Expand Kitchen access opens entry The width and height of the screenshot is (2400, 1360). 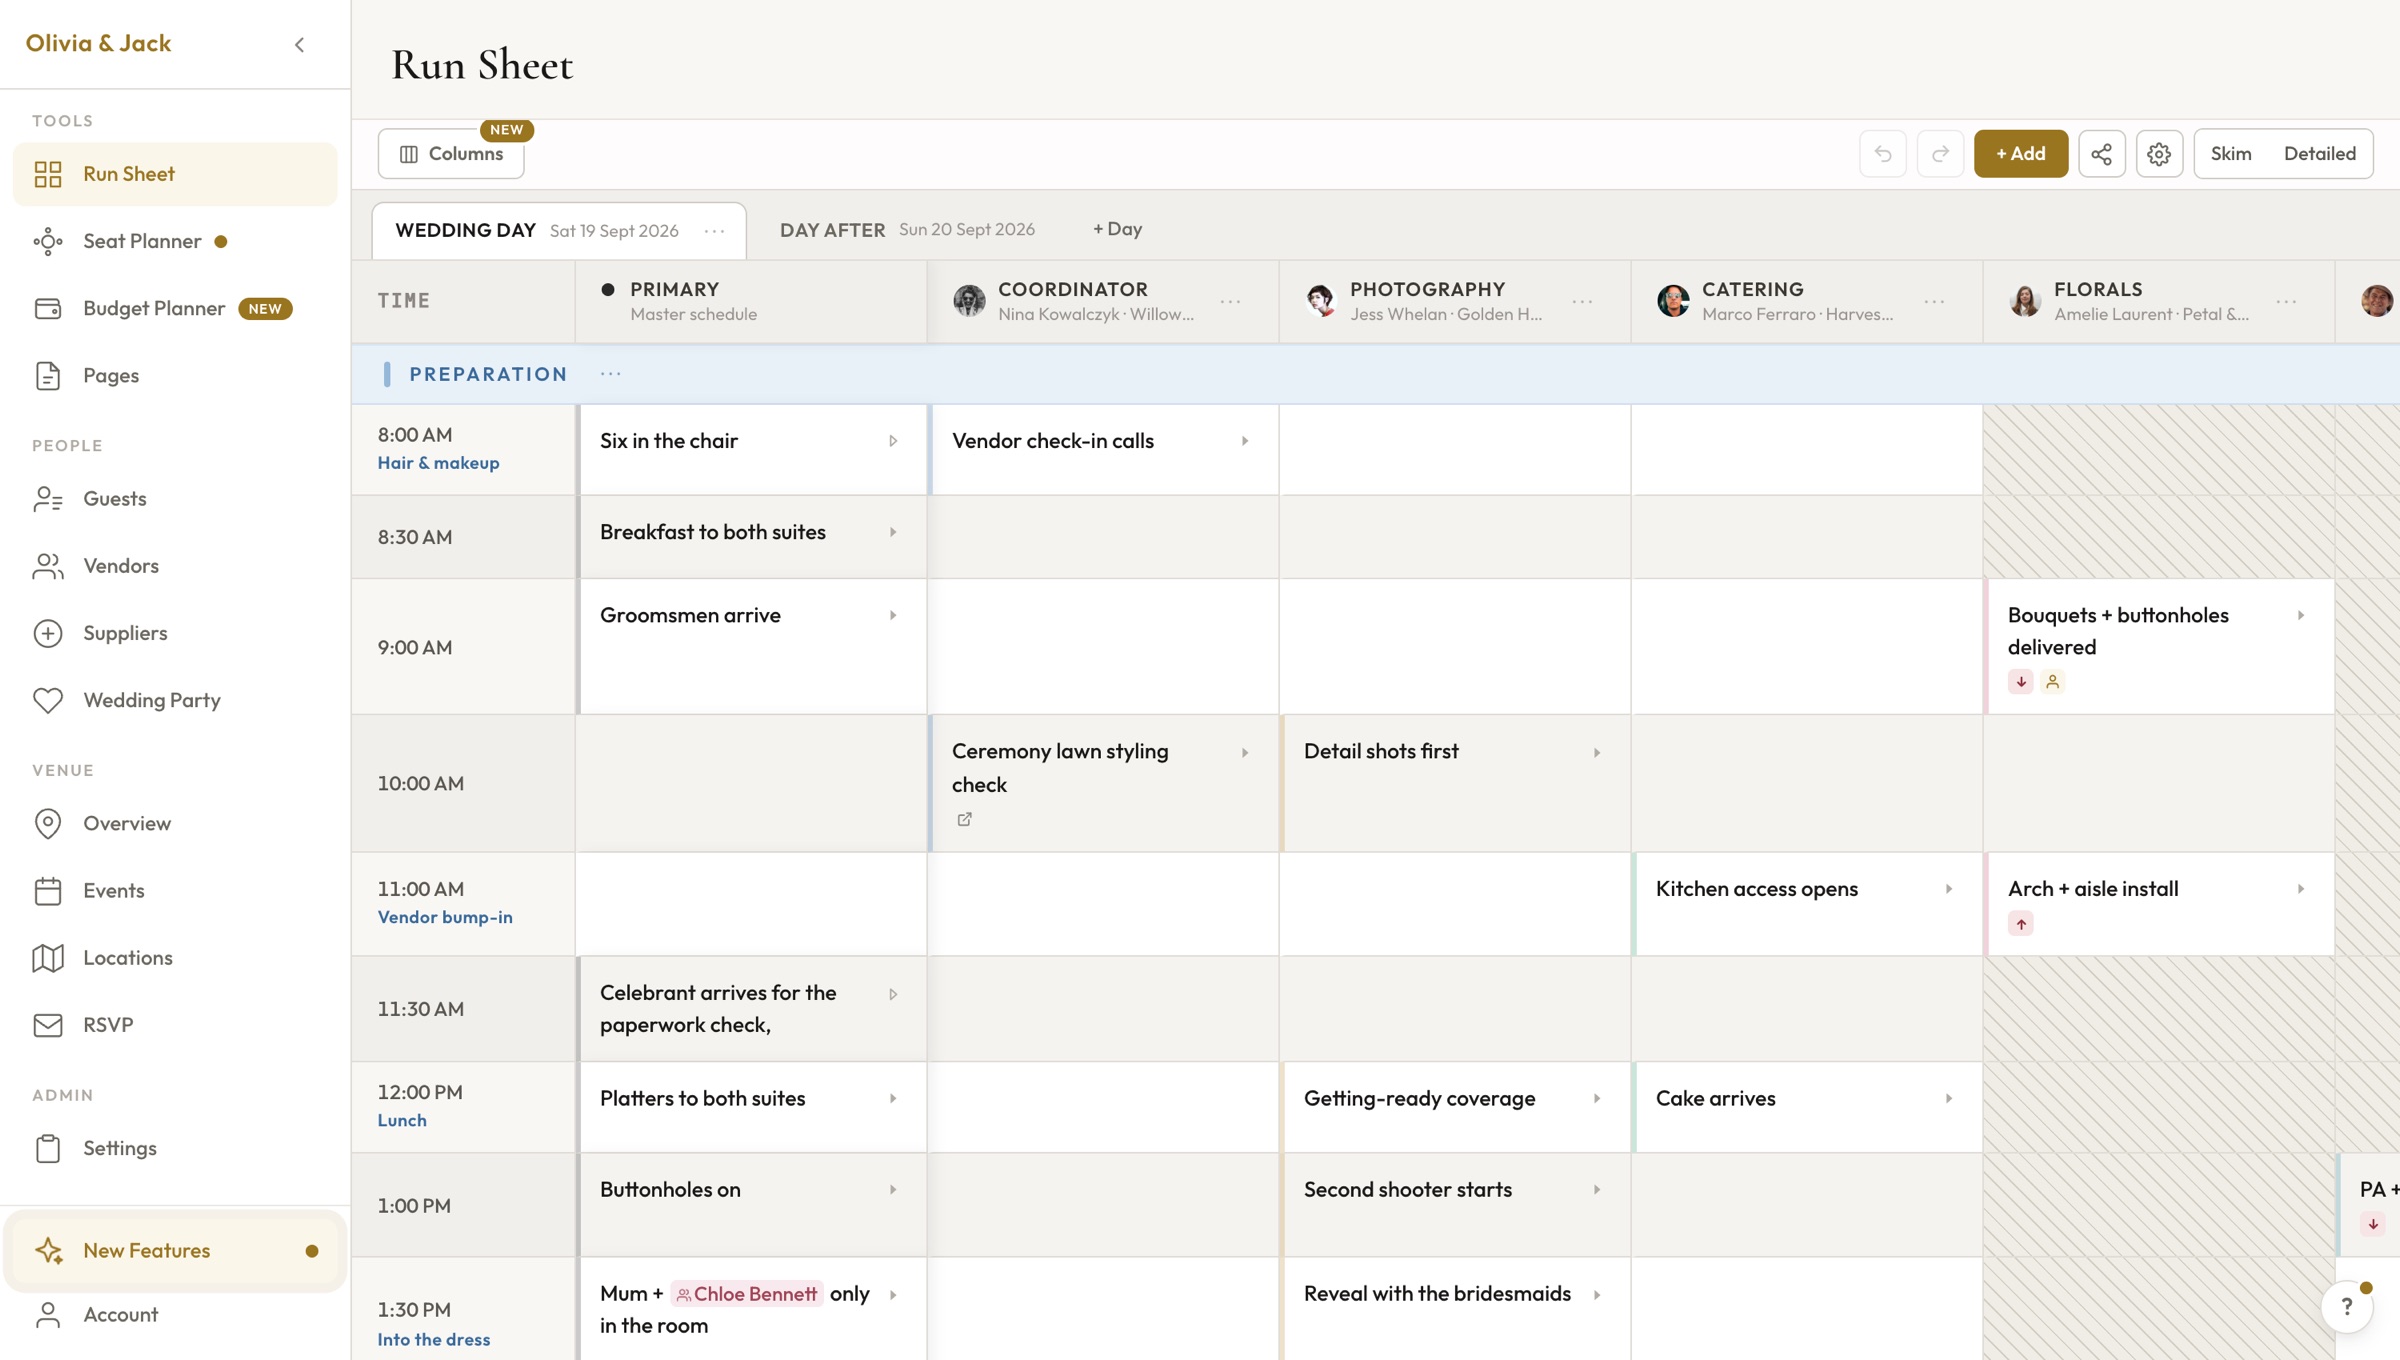pyautogui.click(x=1948, y=889)
